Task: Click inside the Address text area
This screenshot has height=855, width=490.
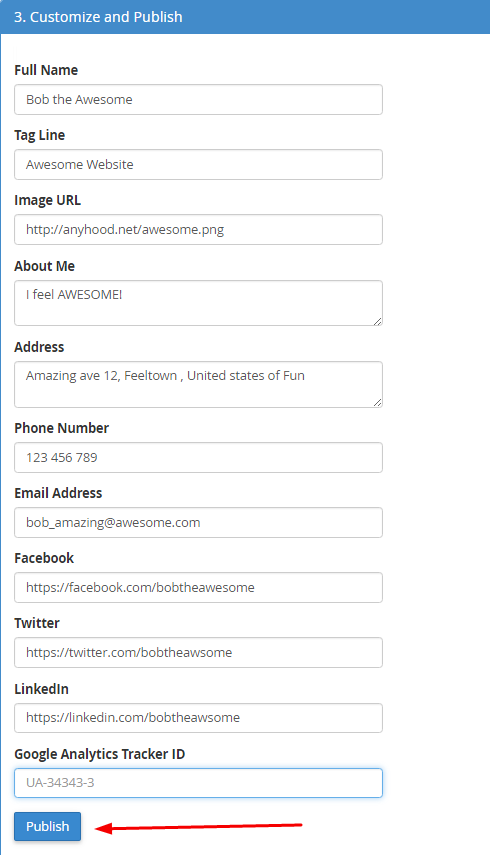Action: [198, 384]
